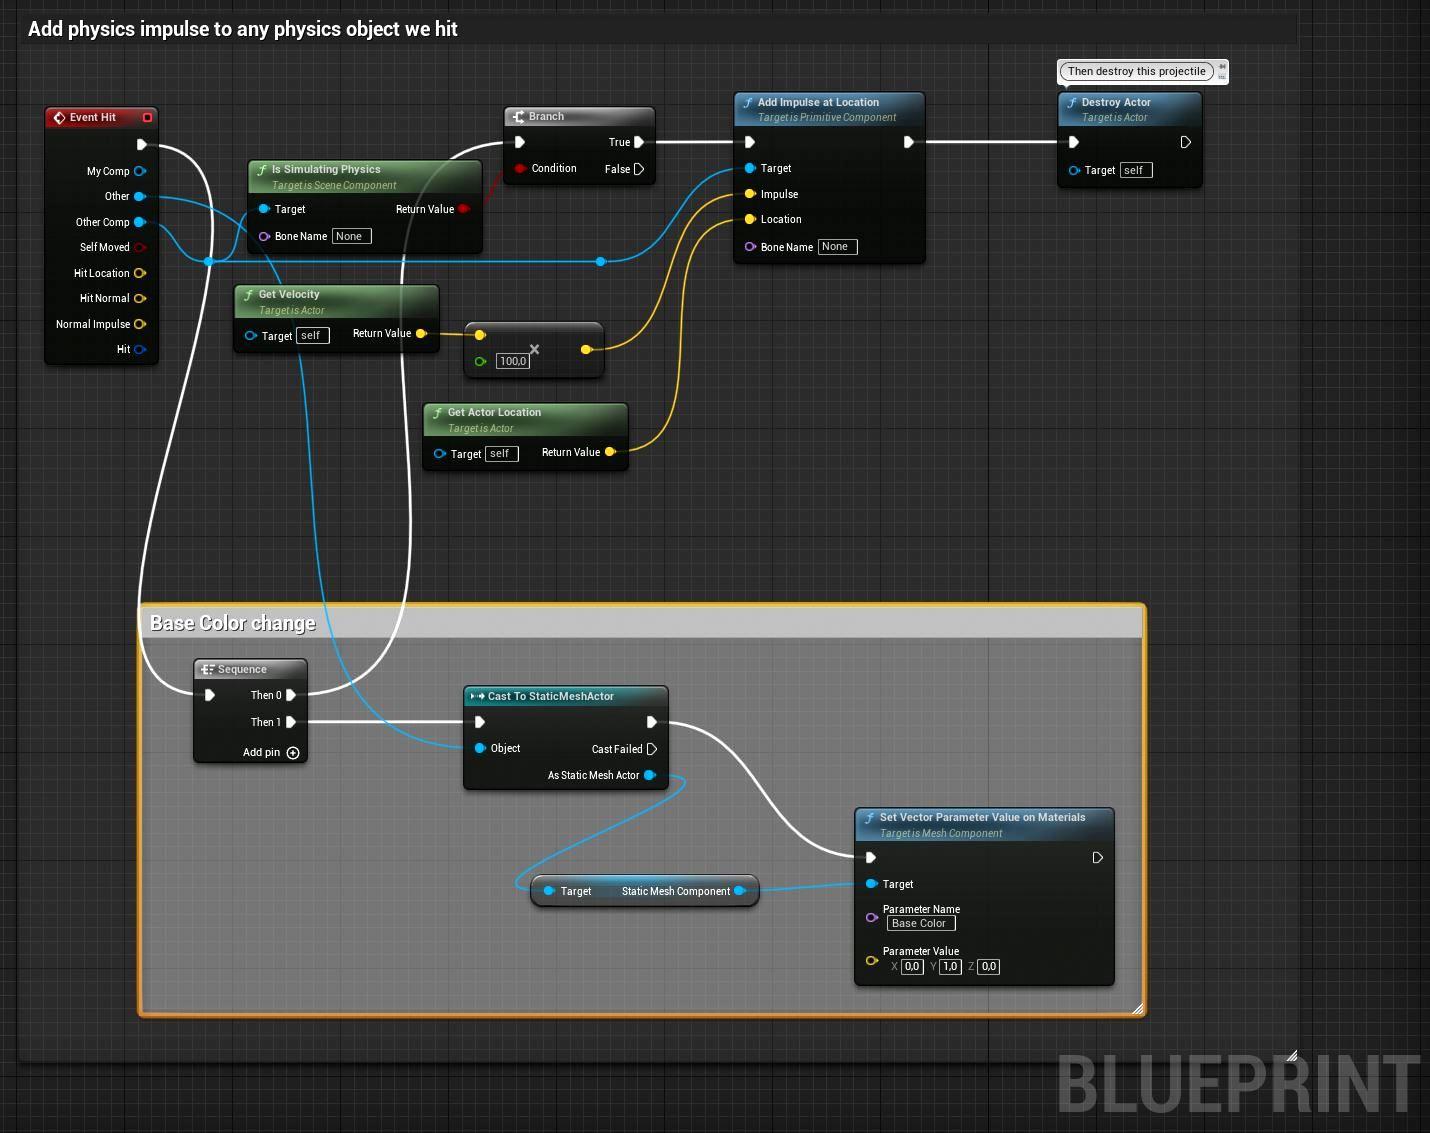Click the As Static Mesh Actor pin
This screenshot has height=1133, width=1430.
click(x=650, y=775)
